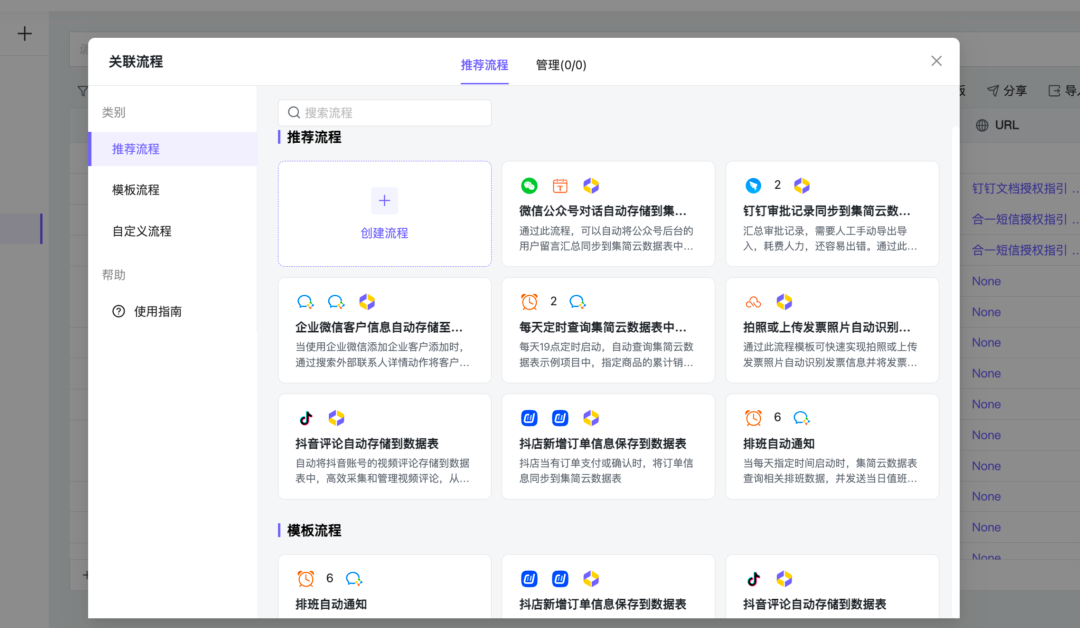Click the 搜索流程 search field
The height and width of the screenshot is (628, 1080).
[x=385, y=112]
